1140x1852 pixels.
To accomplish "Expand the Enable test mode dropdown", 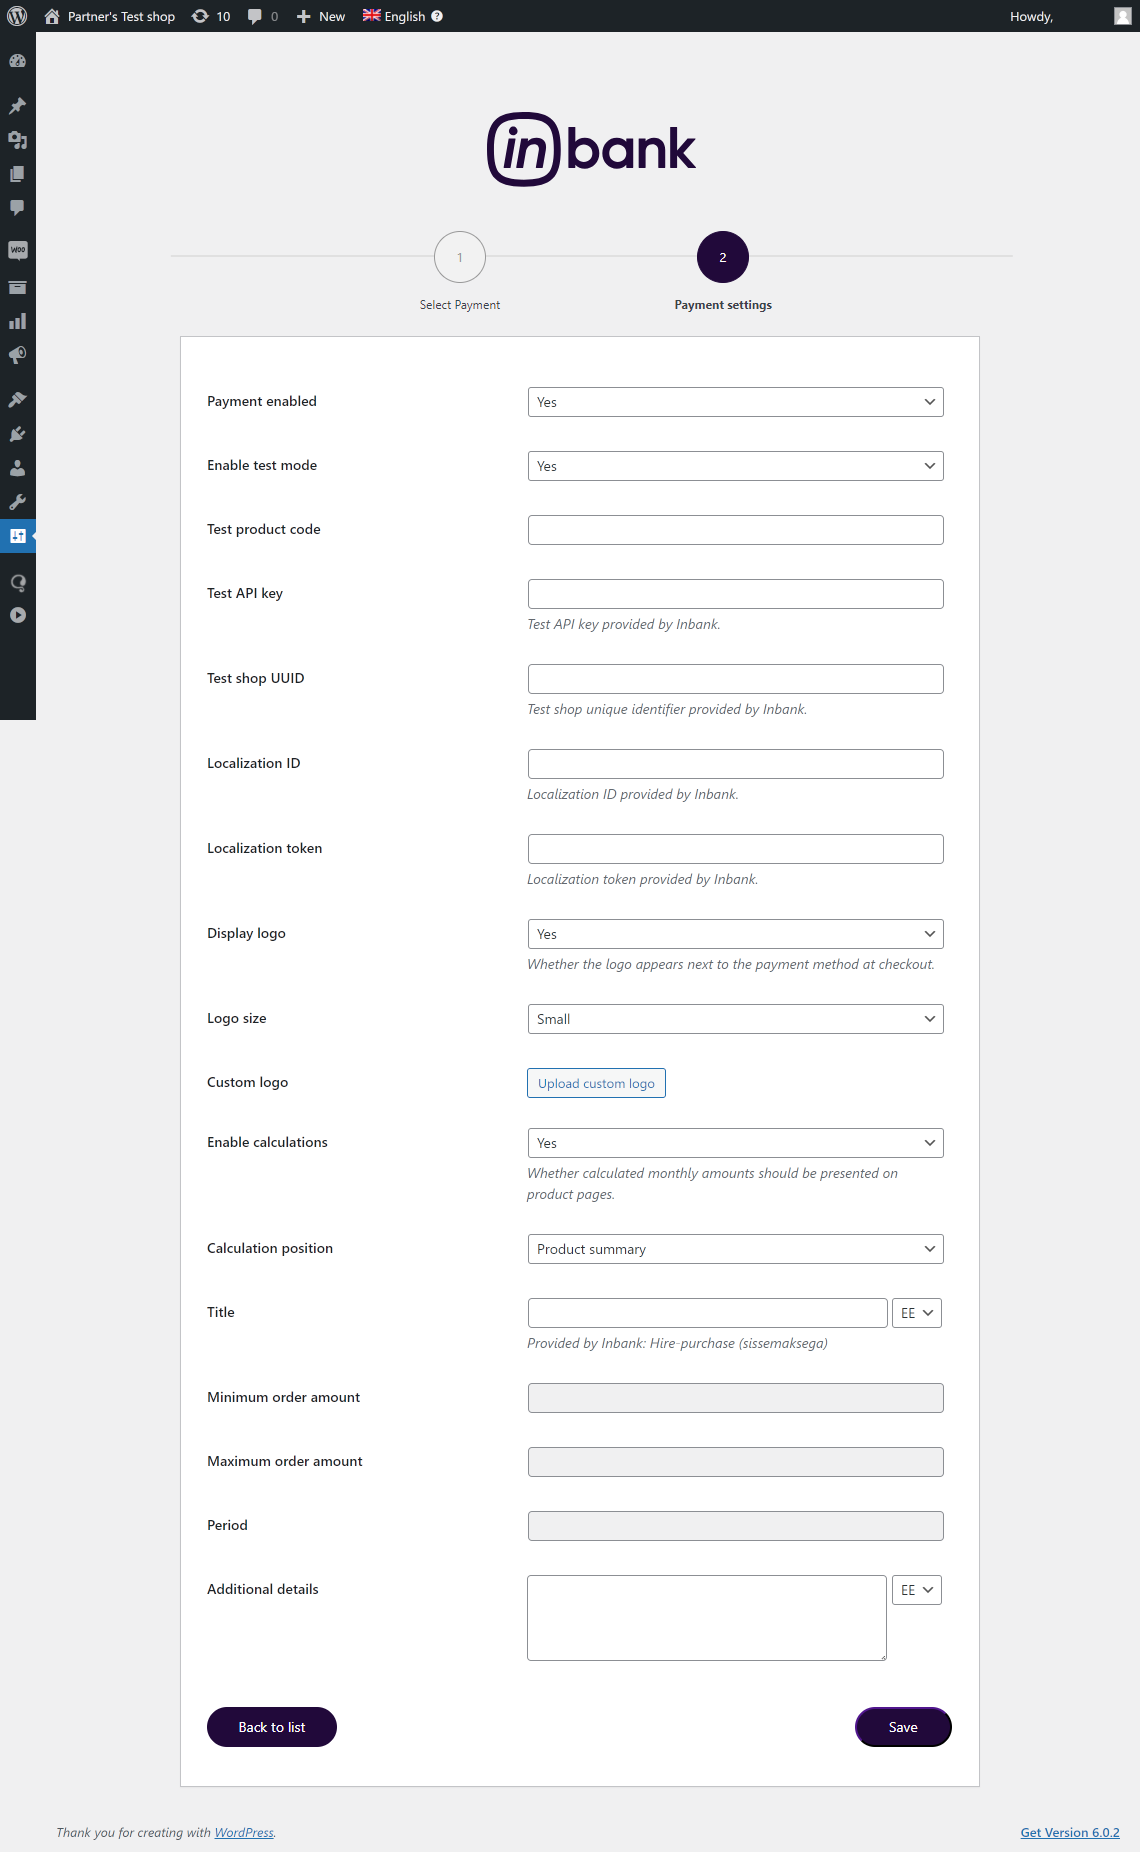I will click(735, 466).
